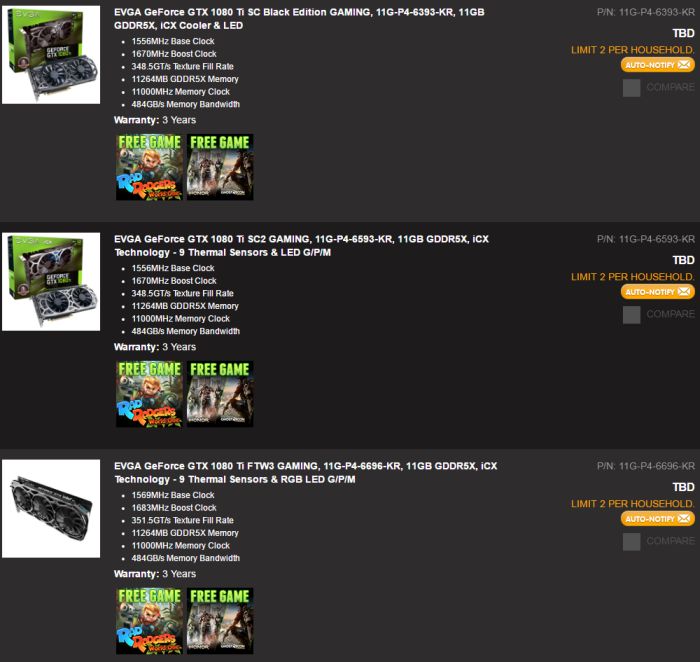The width and height of the screenshot is (700, 662).
Task: Open SC Black Edition product image
Action: 51,54
